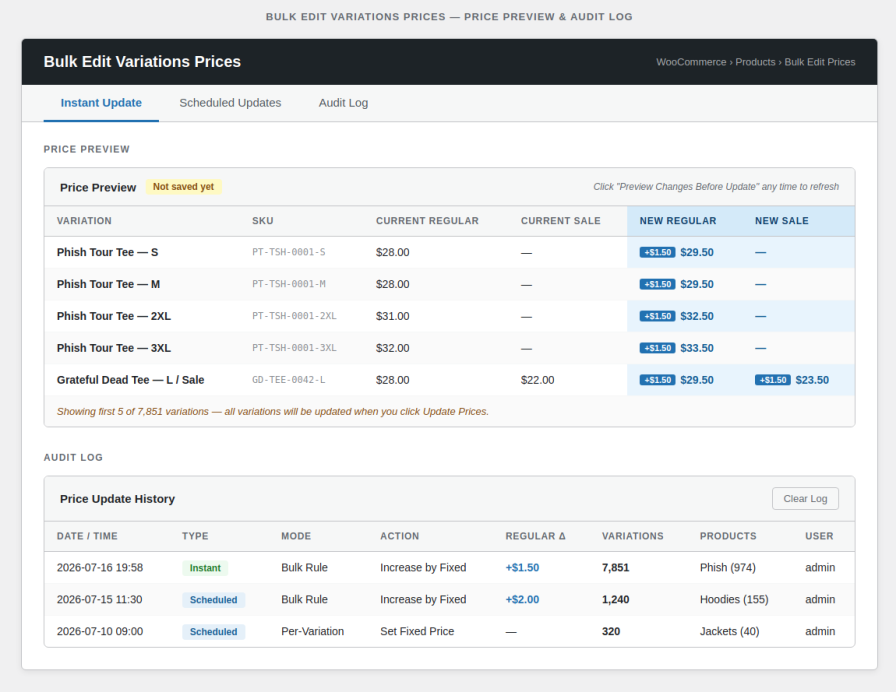Screen dimensions: 896x692
Task: Click the Instant type badge in history
Action: (205, 568)
